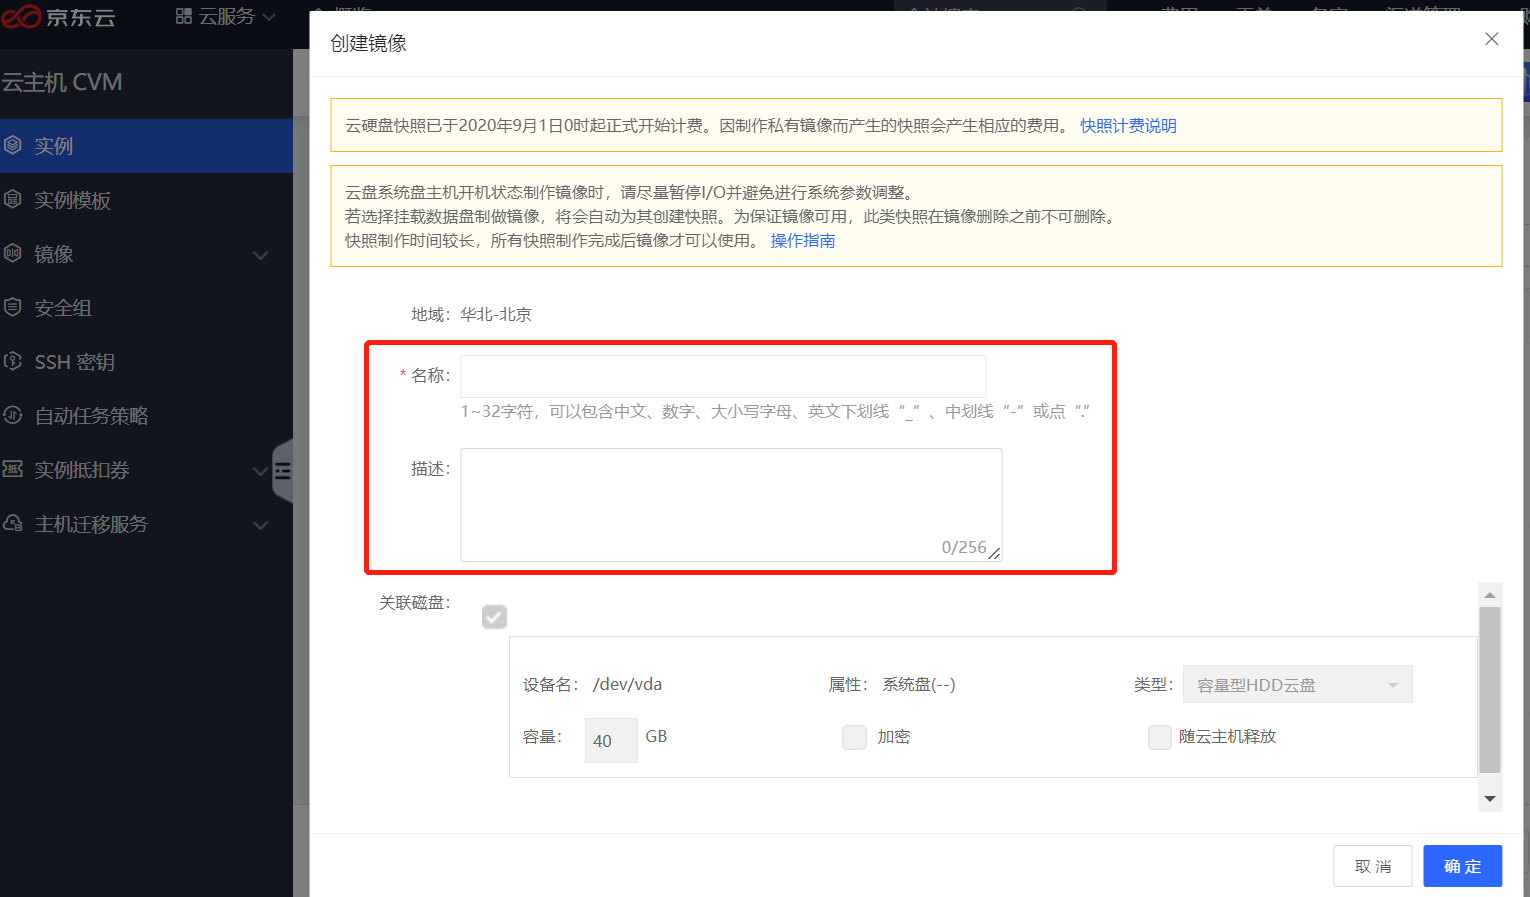Expand the 云服务 dropdown chevron
Image resolution: width=1530 pixels, height=897 pixels.
268,17
